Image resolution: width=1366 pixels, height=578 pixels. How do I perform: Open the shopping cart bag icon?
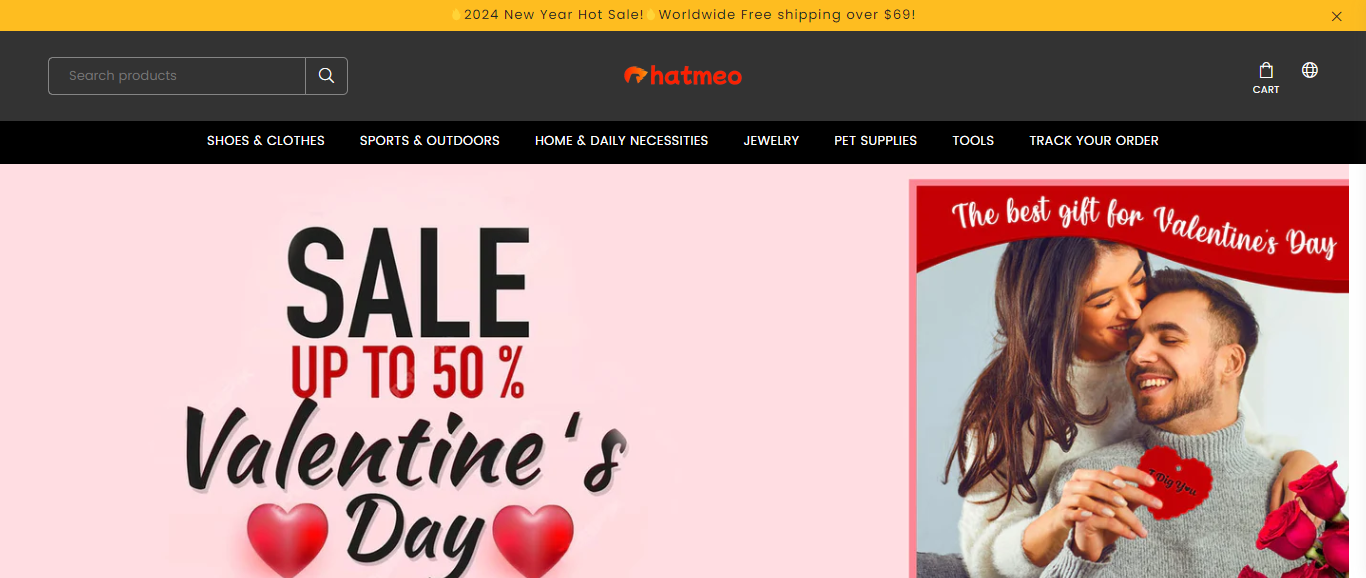coord(1266,70)
